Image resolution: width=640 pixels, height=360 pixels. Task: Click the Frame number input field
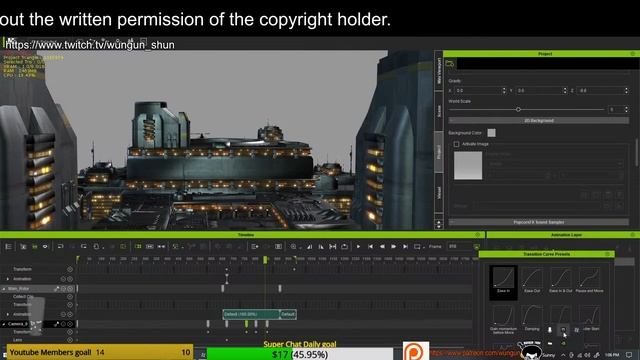pyautogui.click(x=459, y=247)
